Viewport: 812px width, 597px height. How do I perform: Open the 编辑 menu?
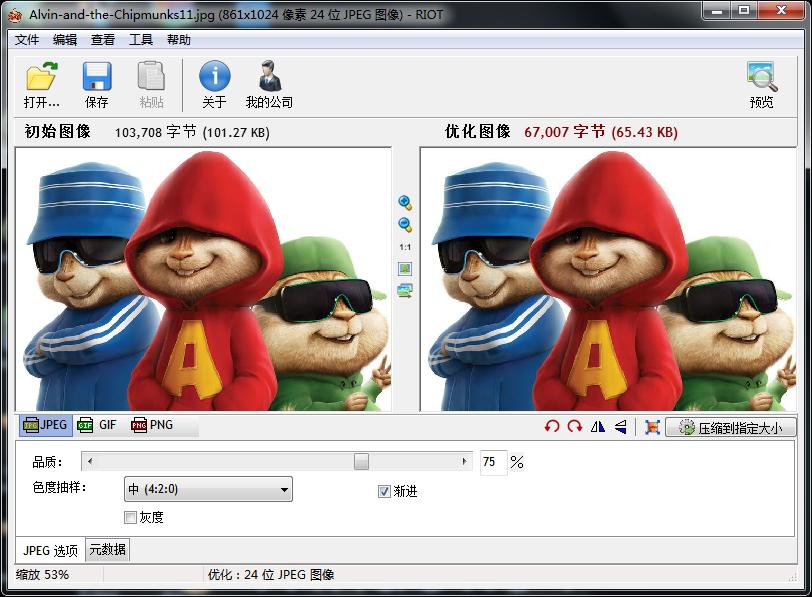pyautogui.click(x=65, y=40)
